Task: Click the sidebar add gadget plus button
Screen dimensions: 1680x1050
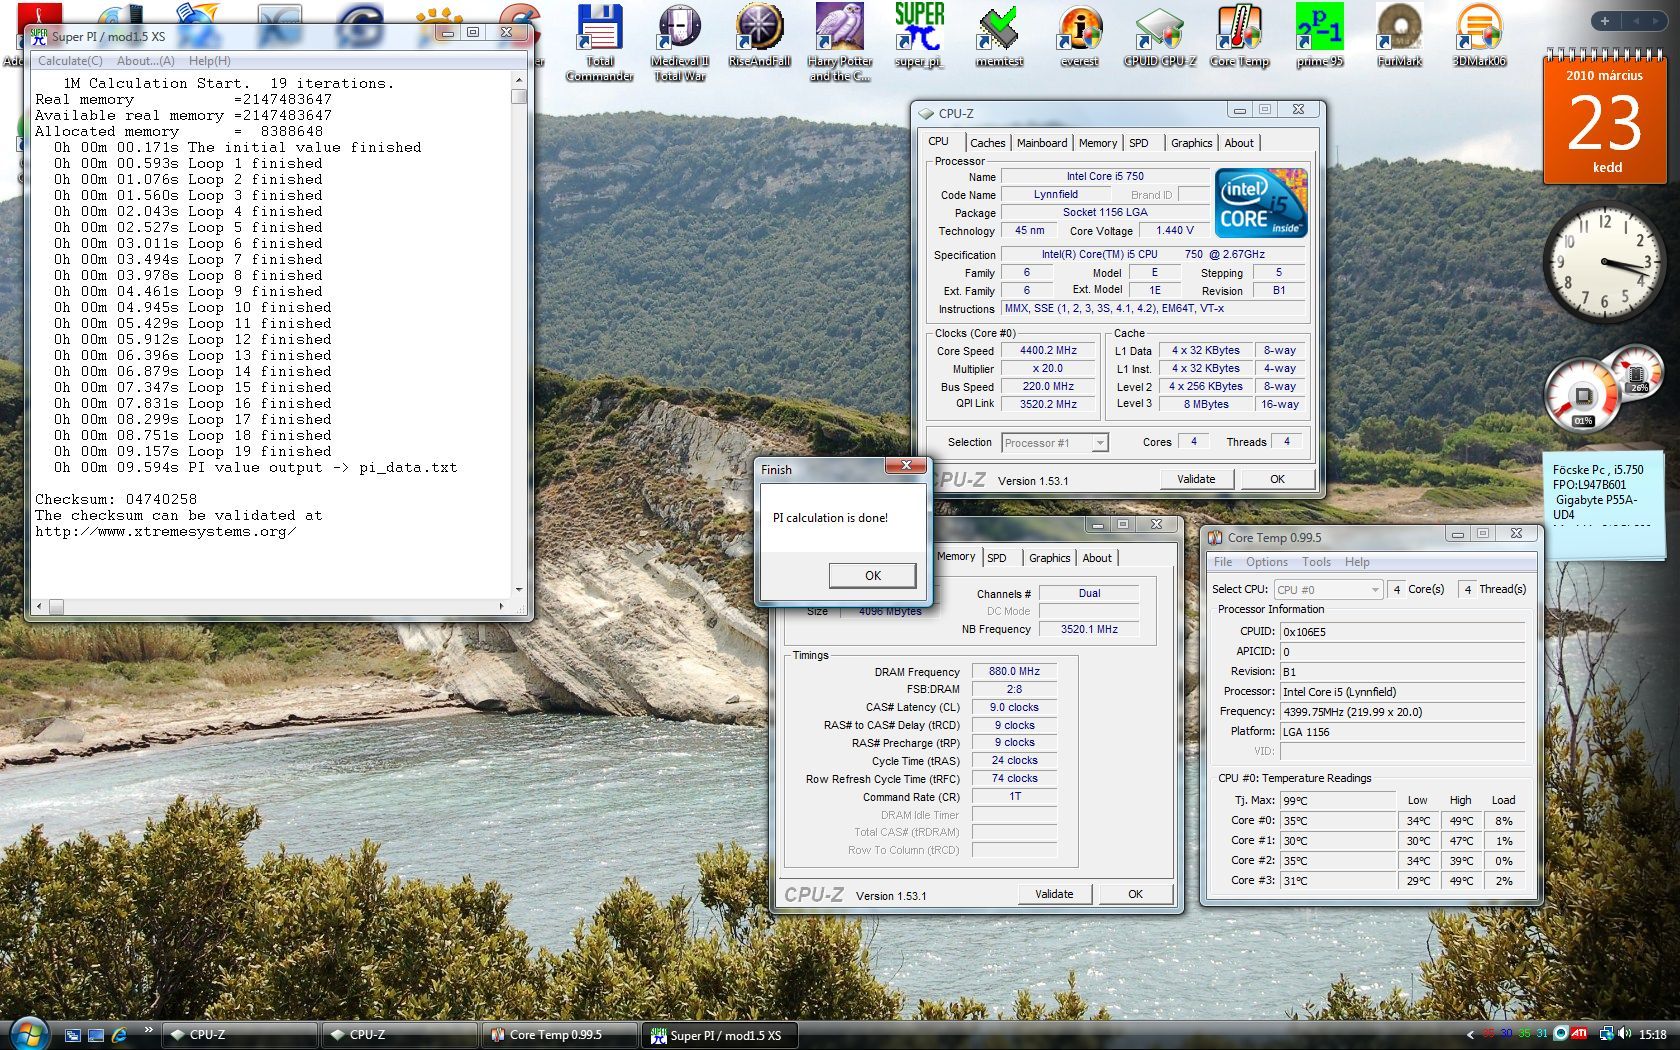Action: pyautogui.click(x=1604, y=21)
